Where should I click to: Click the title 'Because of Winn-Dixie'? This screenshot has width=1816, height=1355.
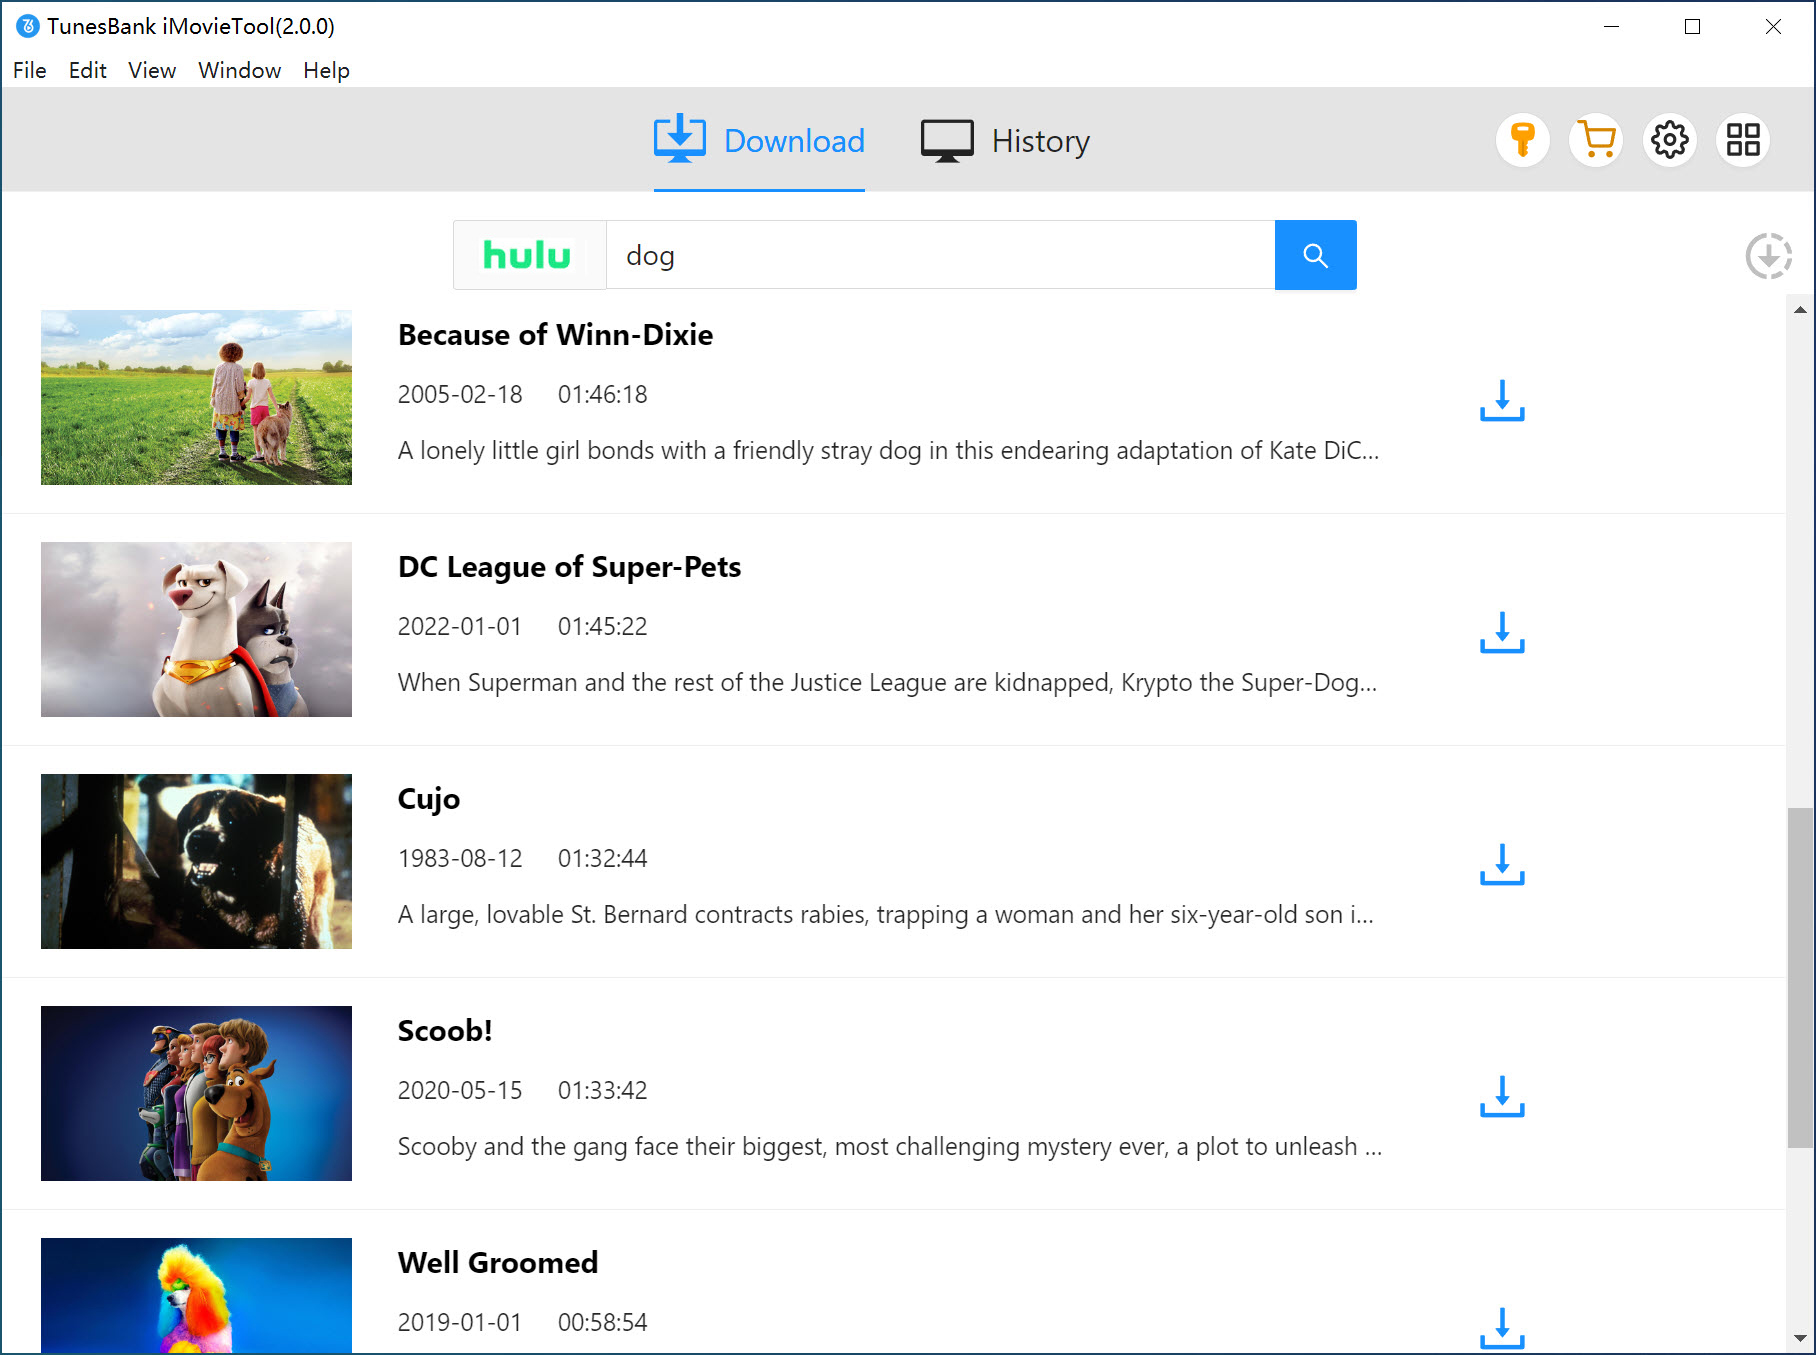click(x=555, y=335)
